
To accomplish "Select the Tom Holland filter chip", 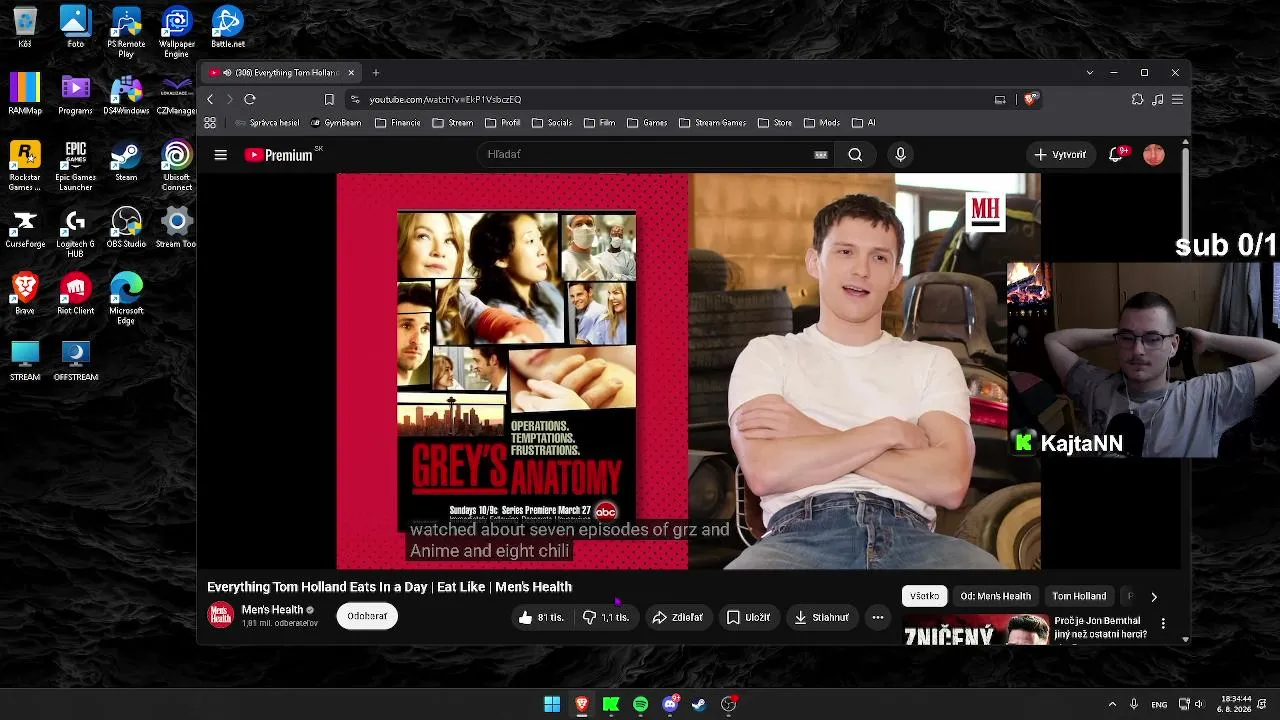I will tap(1079, 596).
